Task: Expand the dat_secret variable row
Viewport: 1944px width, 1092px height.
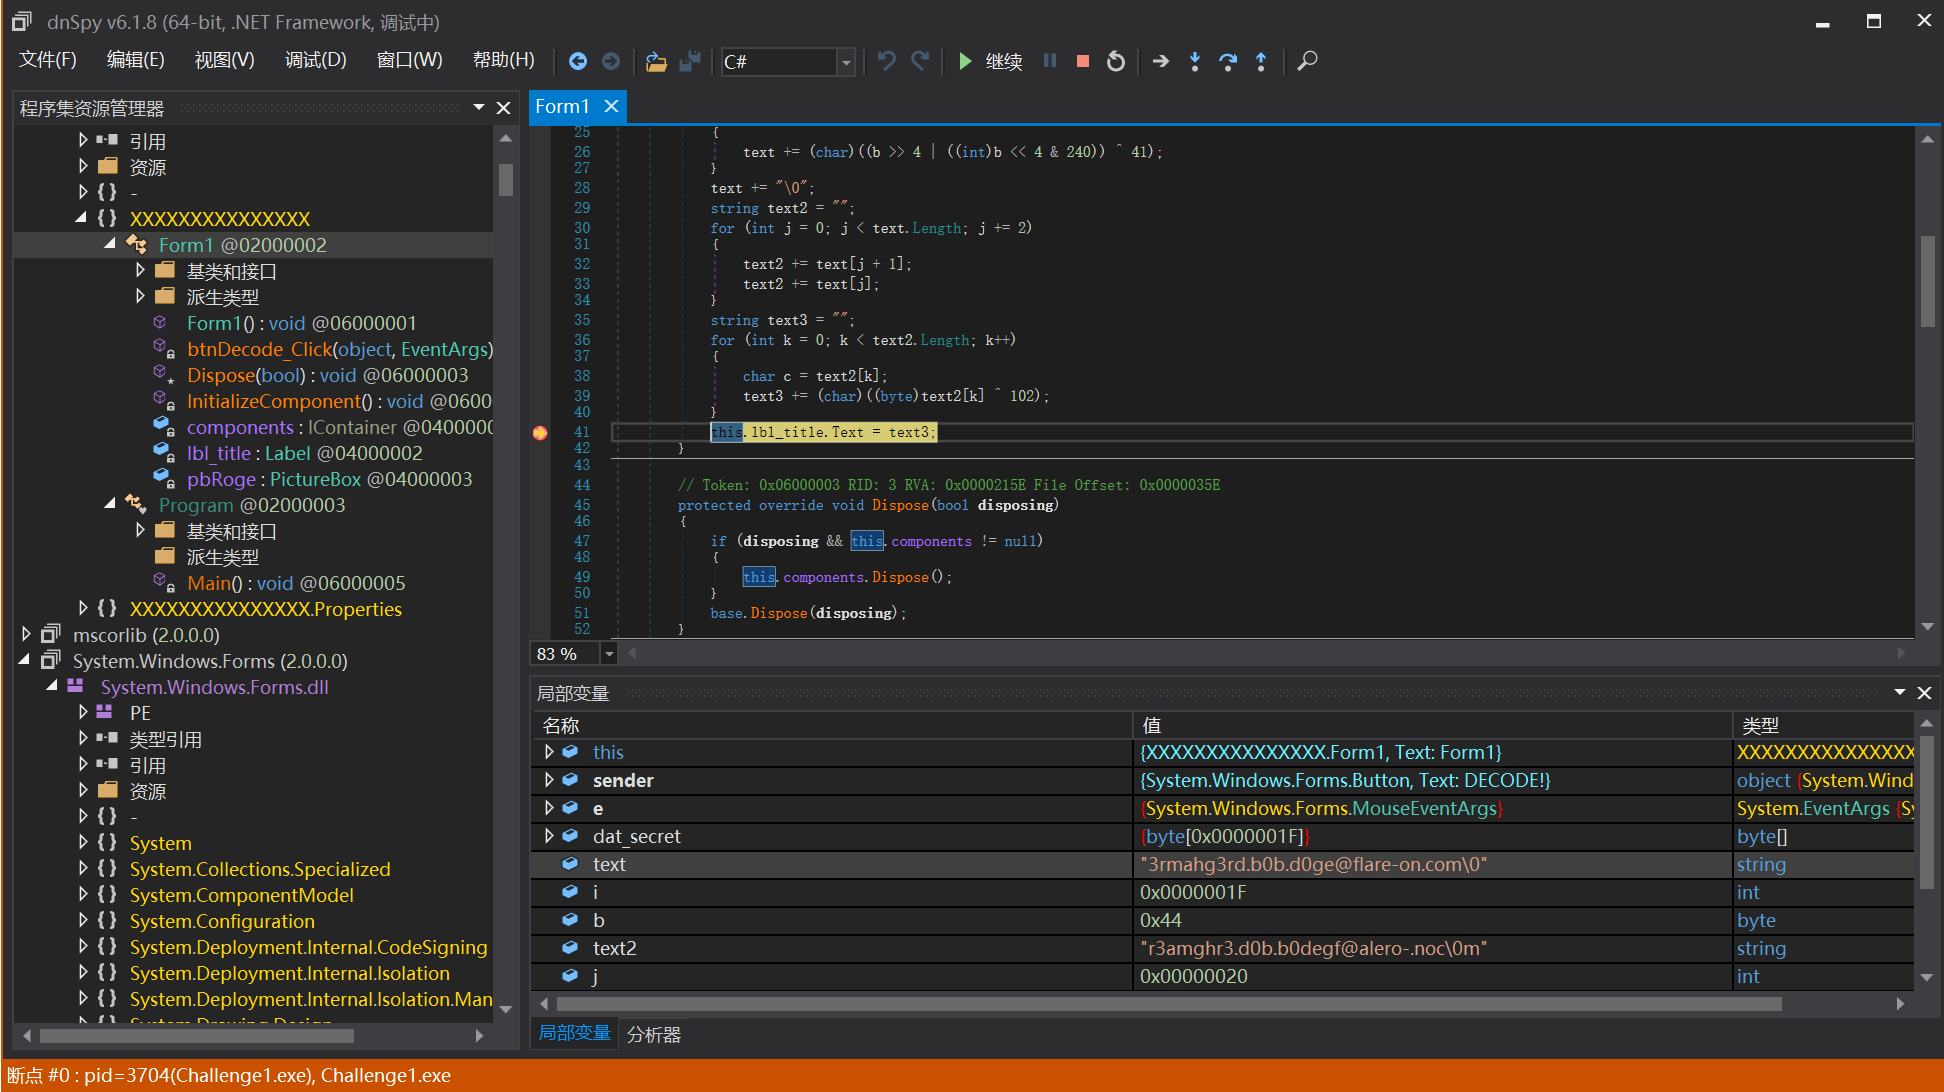Action: [549, 836]
